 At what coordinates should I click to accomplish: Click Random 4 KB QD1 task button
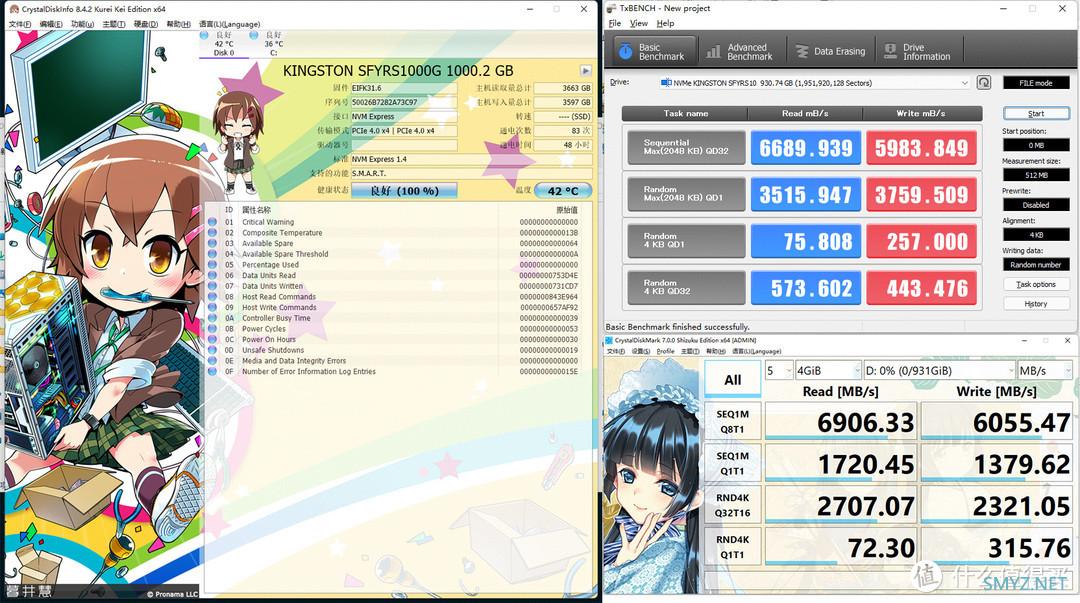pos(686,241)
